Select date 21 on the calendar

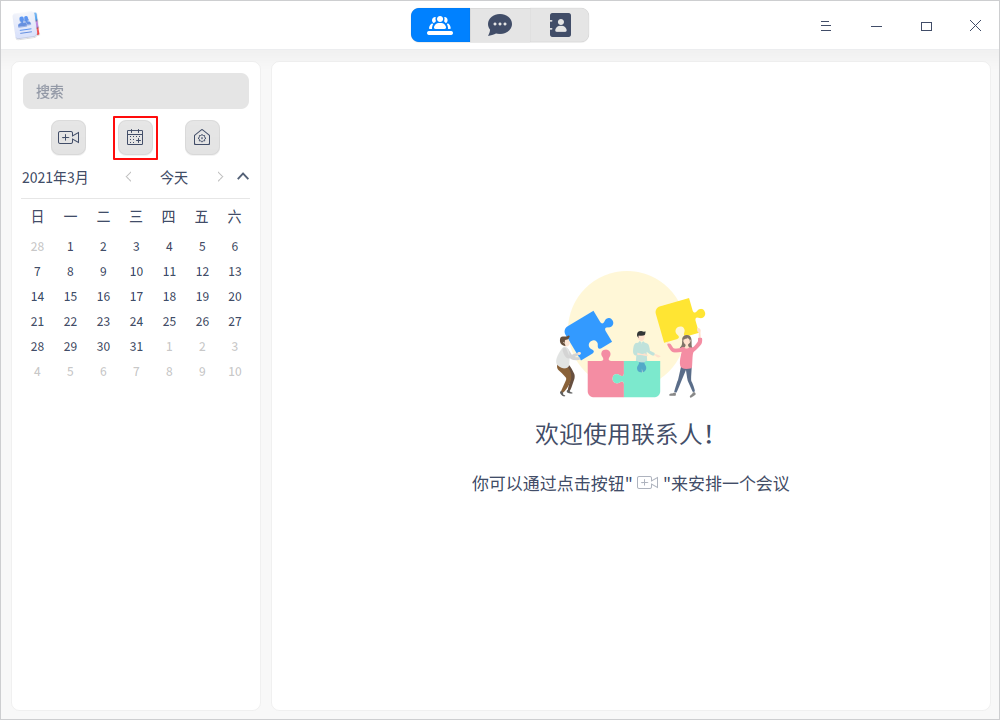[38, 321]
